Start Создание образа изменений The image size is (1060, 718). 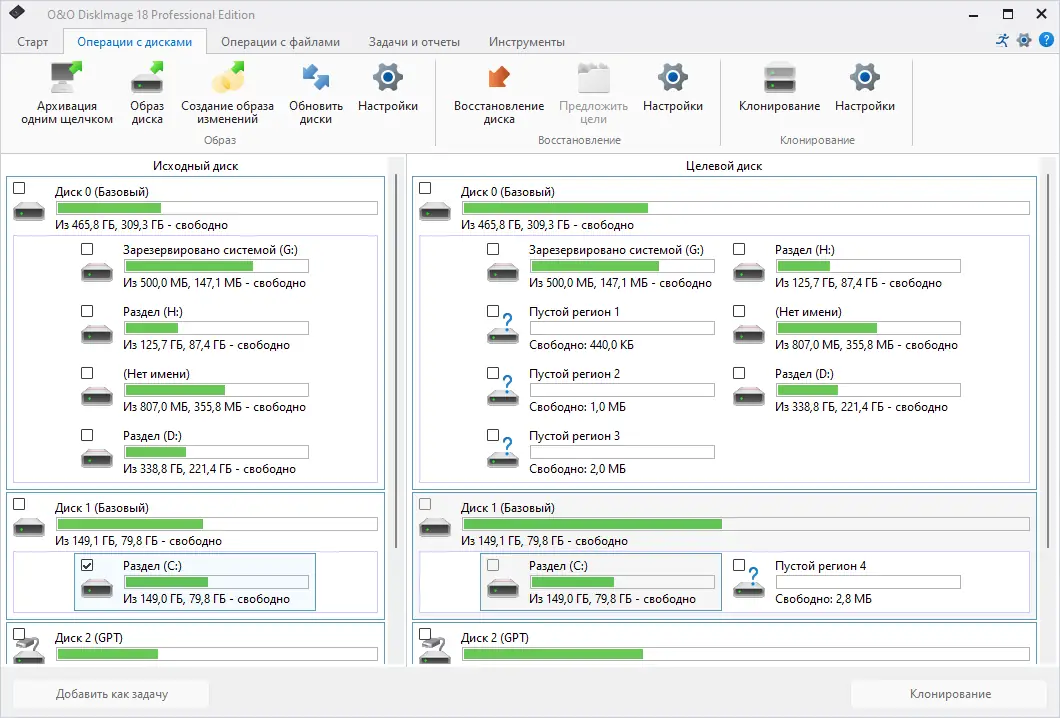[227, 78]
